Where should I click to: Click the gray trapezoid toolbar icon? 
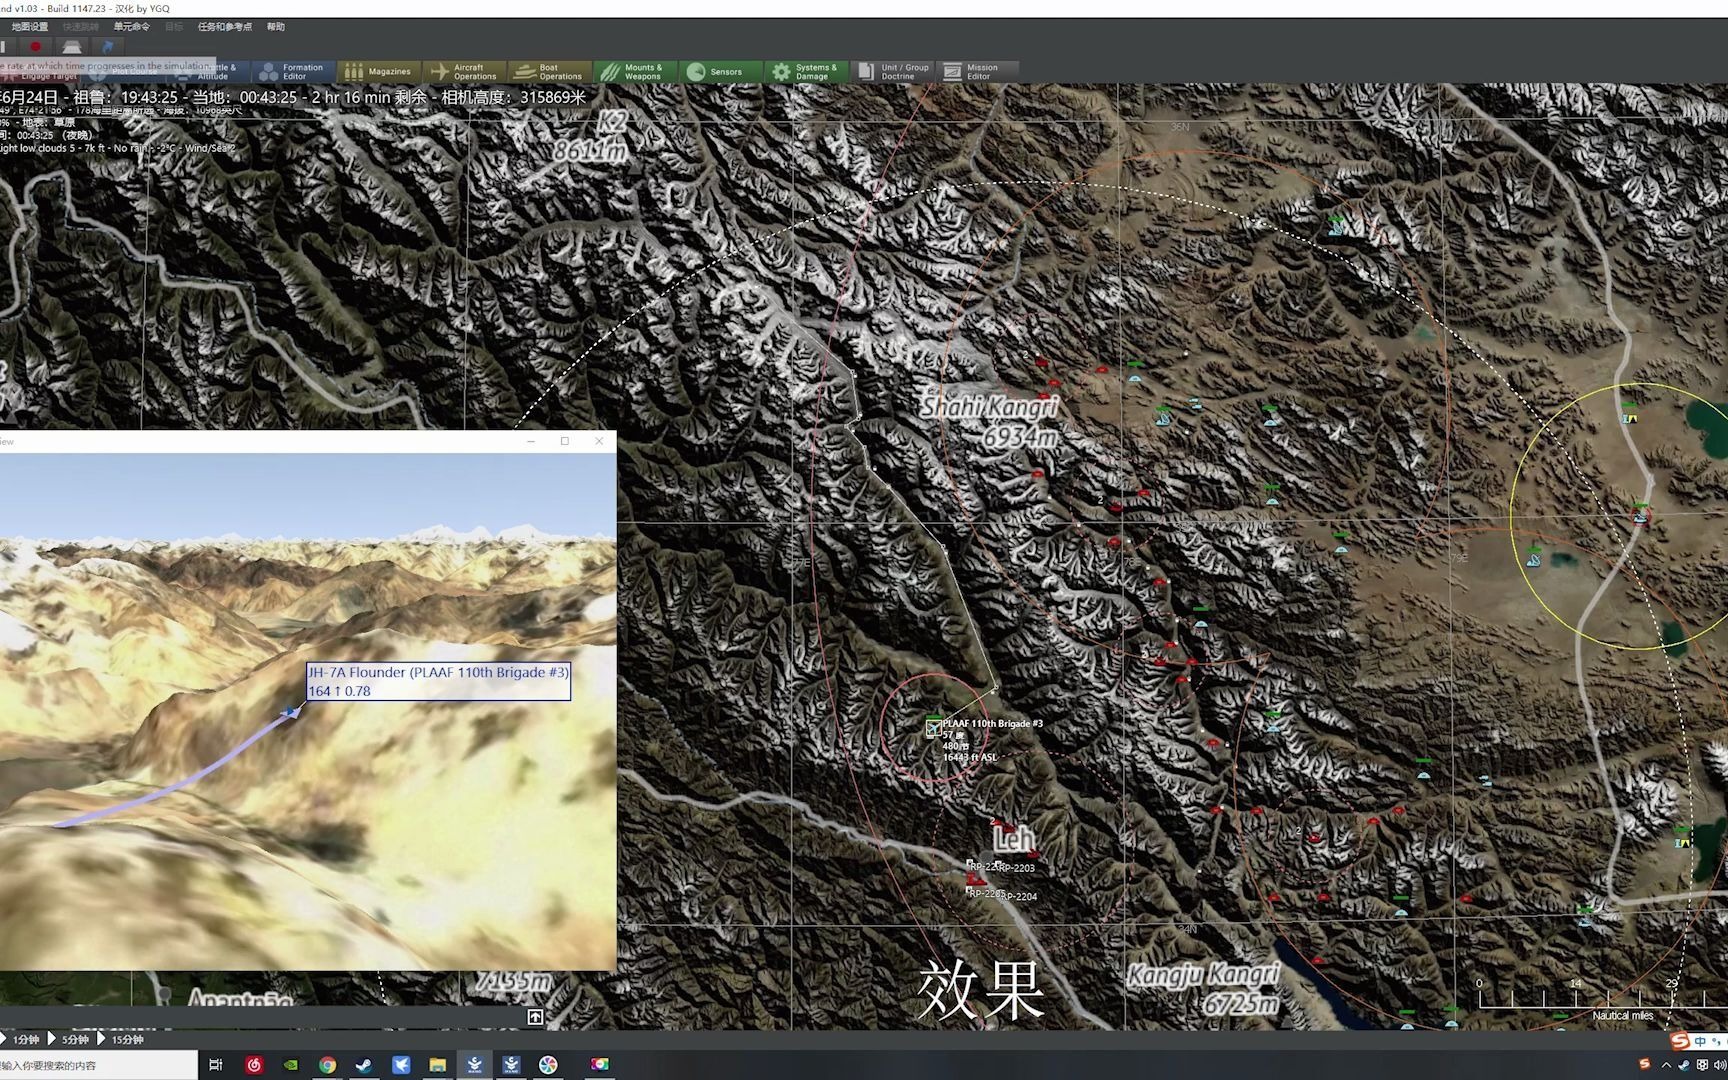71,46
